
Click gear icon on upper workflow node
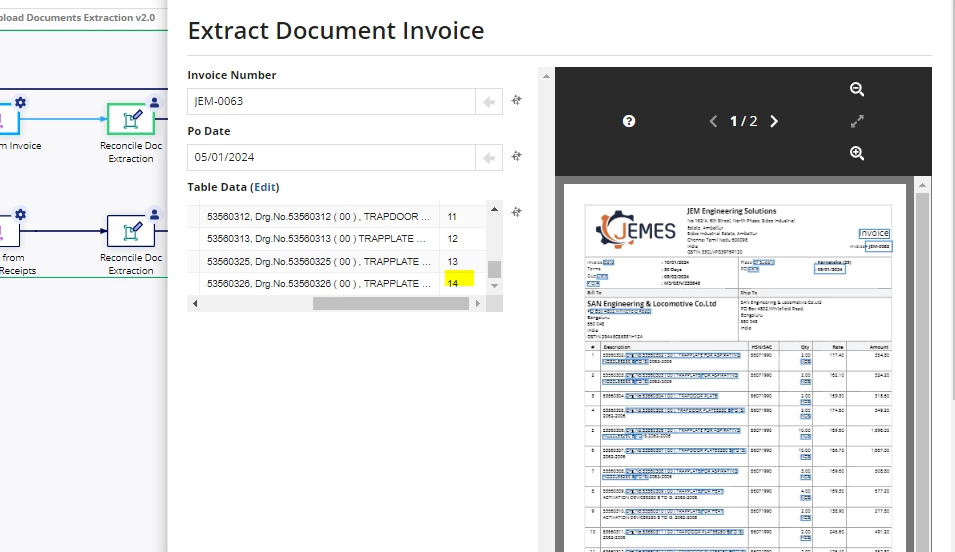click(x=20, y=102)
